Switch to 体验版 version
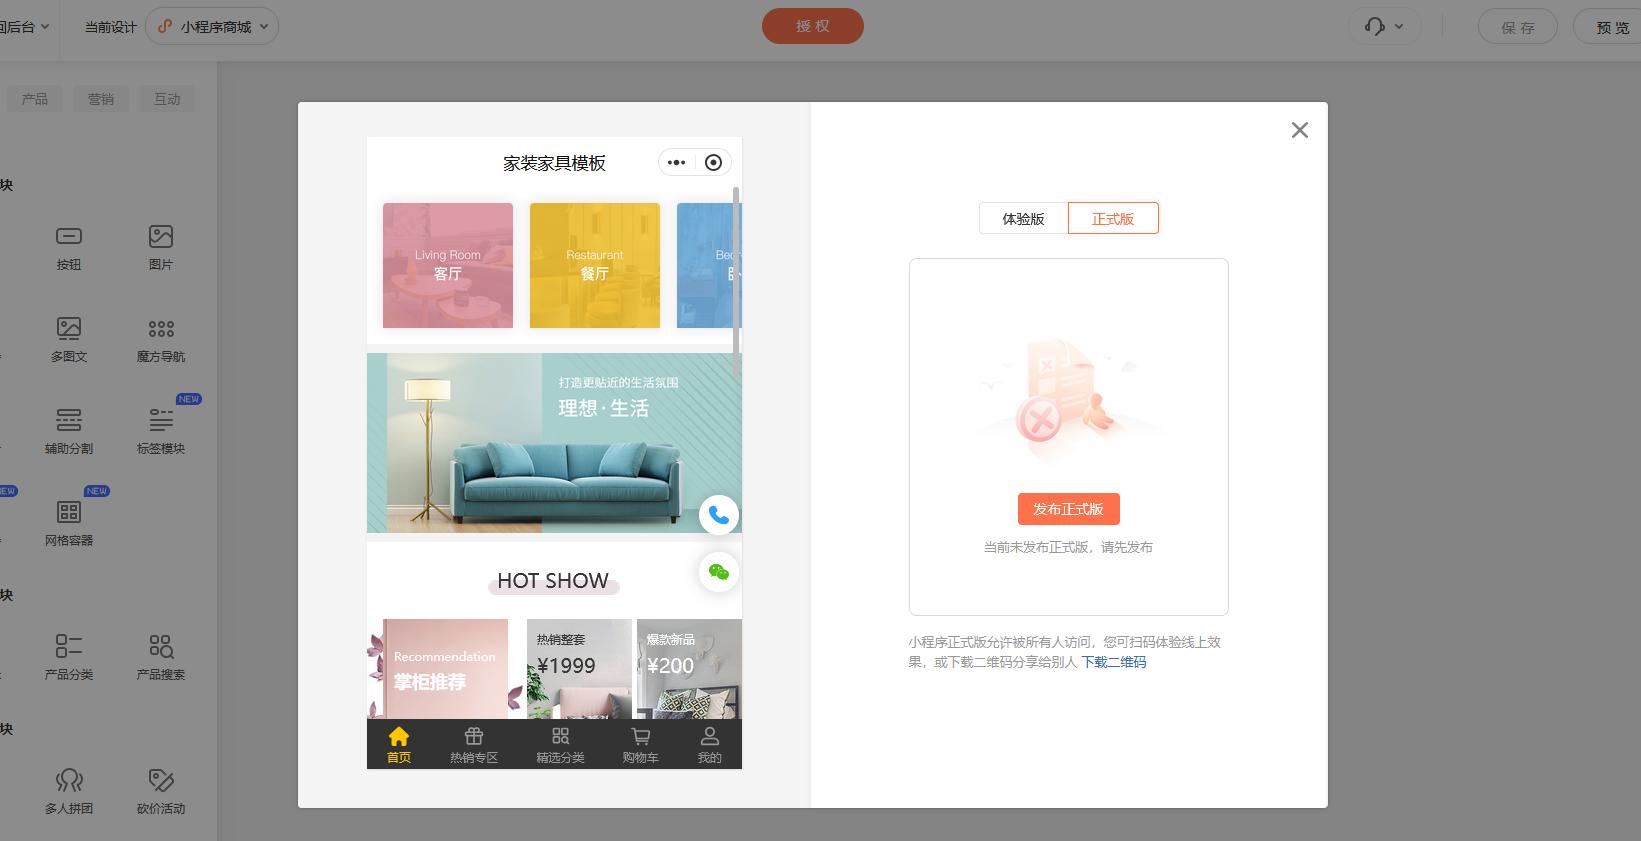 pyautogui.click(x=1023, y=219)
